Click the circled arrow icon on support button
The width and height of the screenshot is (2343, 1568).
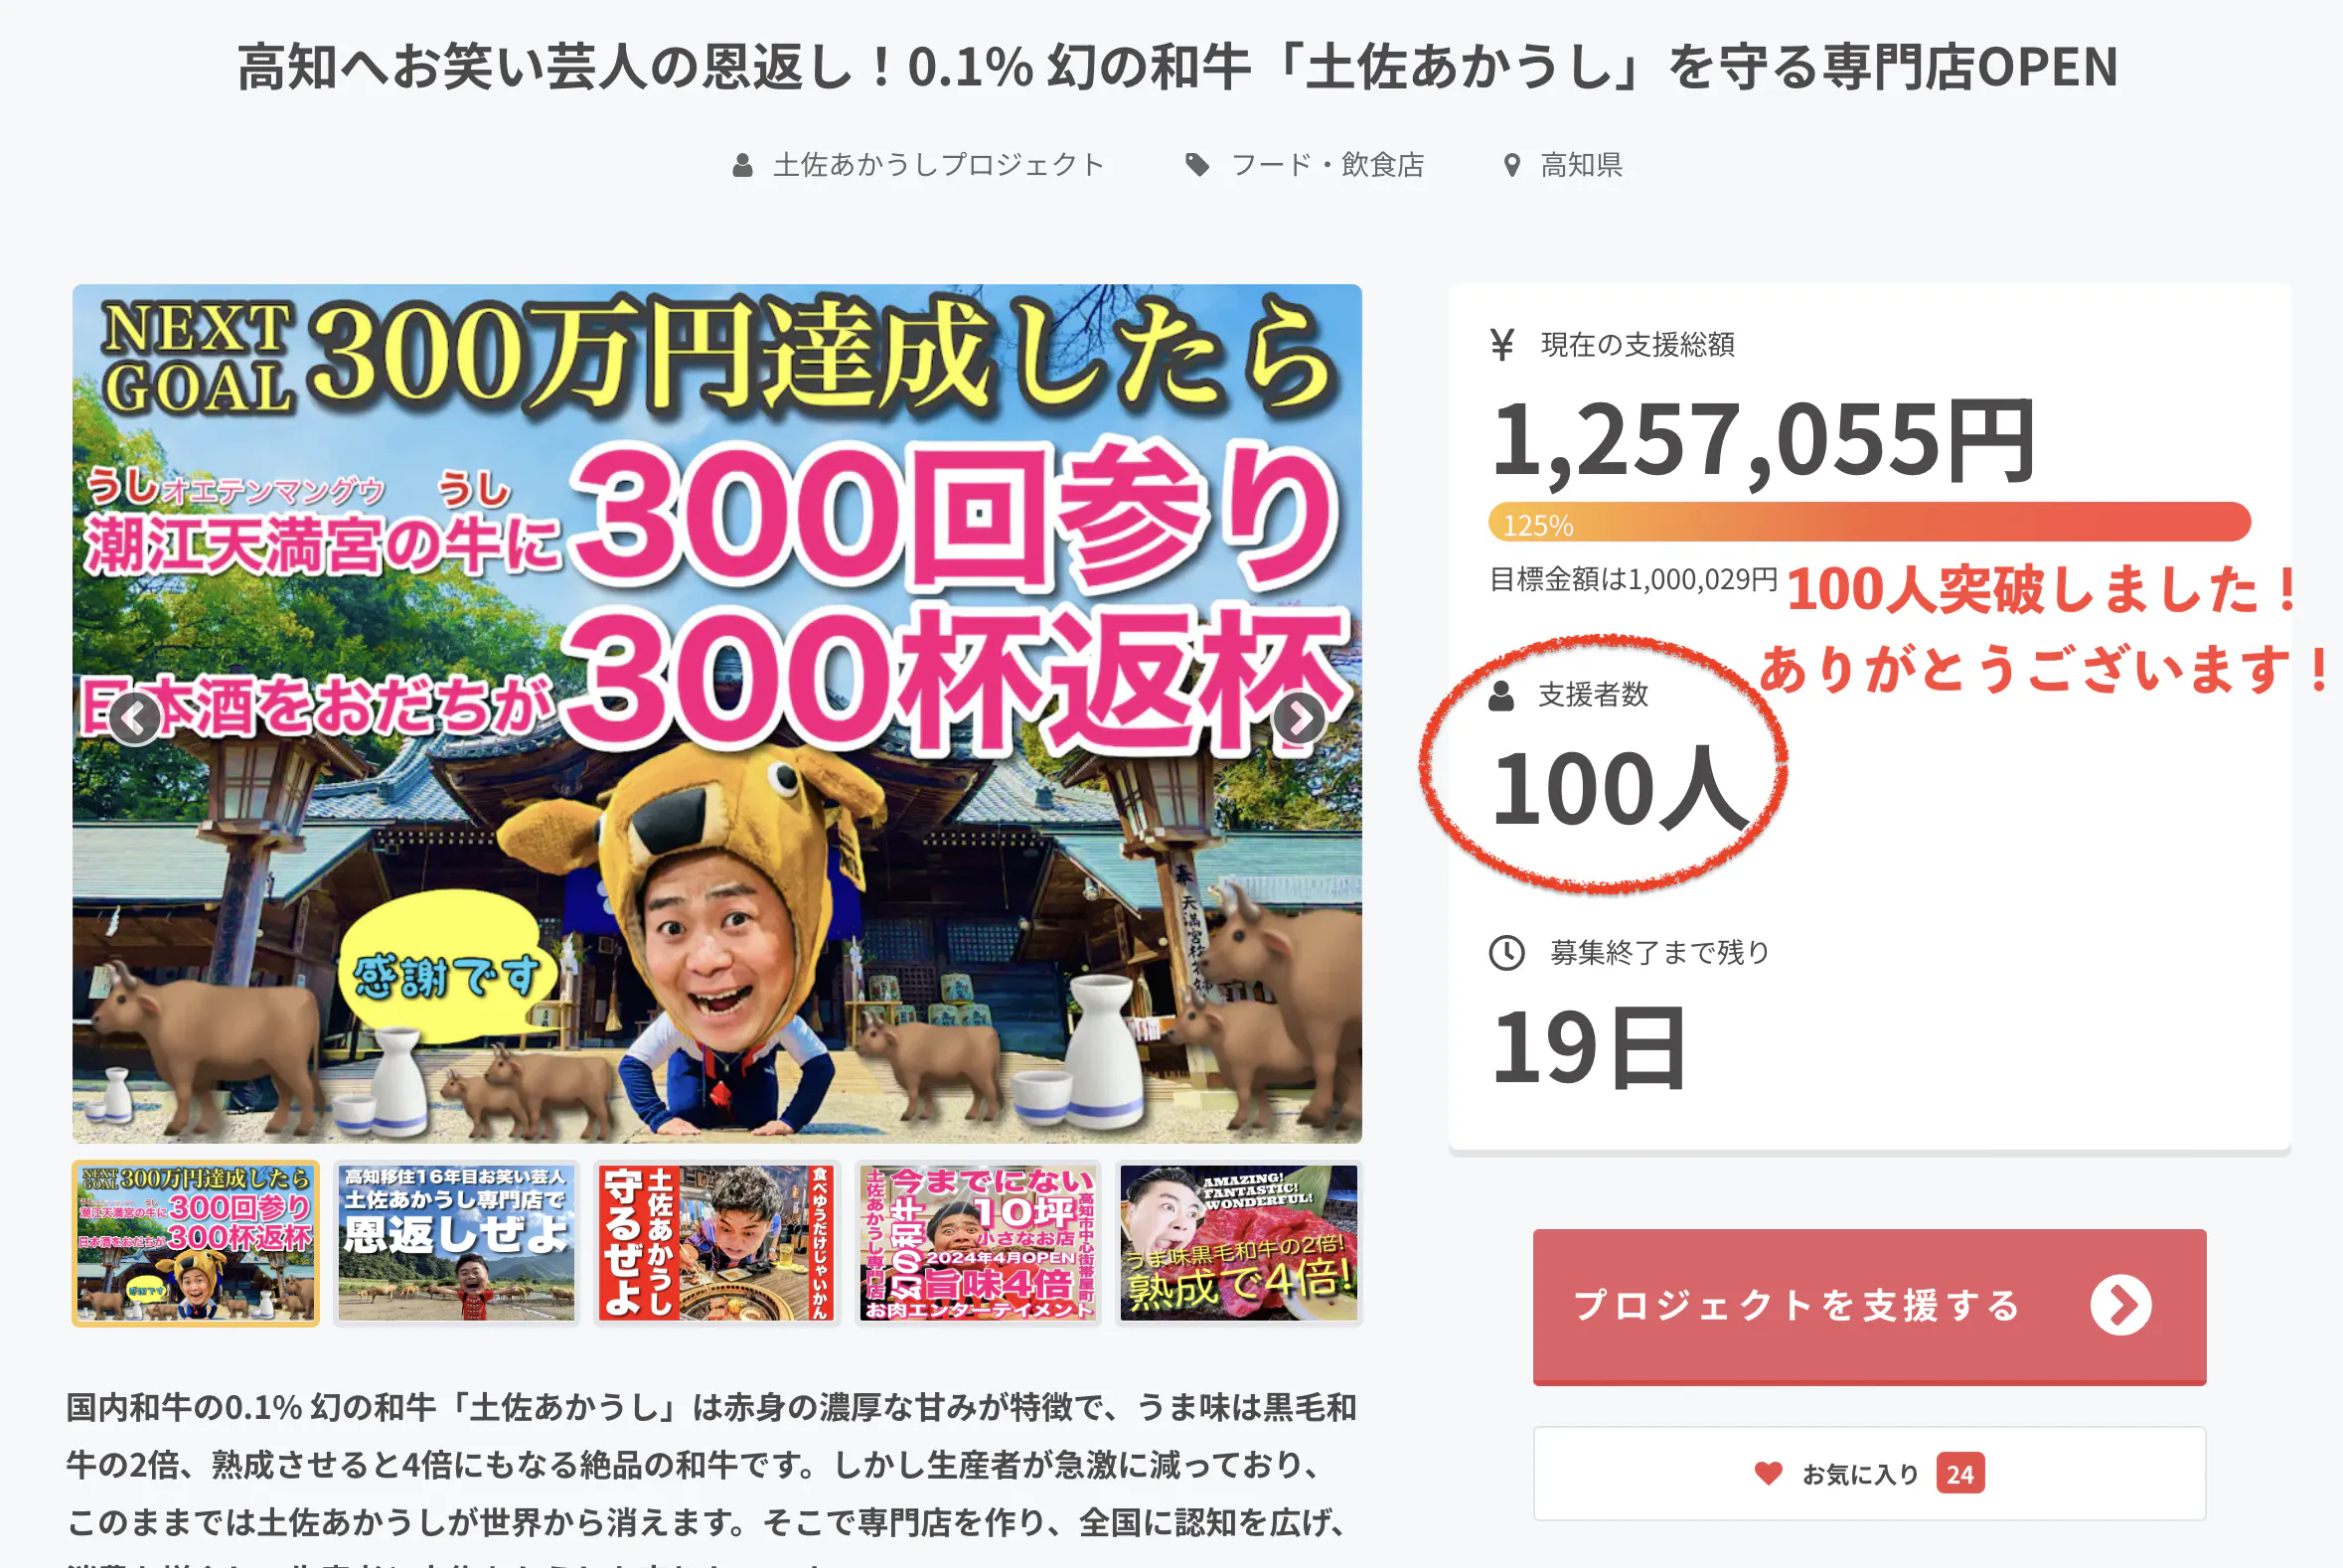(2121, 1305)
